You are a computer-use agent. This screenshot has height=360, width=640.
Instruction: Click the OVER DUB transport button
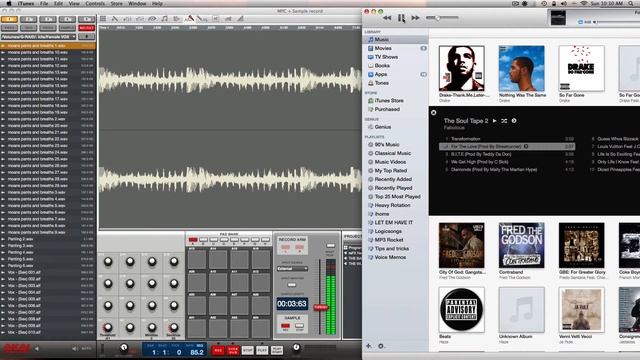pos(233,350)
